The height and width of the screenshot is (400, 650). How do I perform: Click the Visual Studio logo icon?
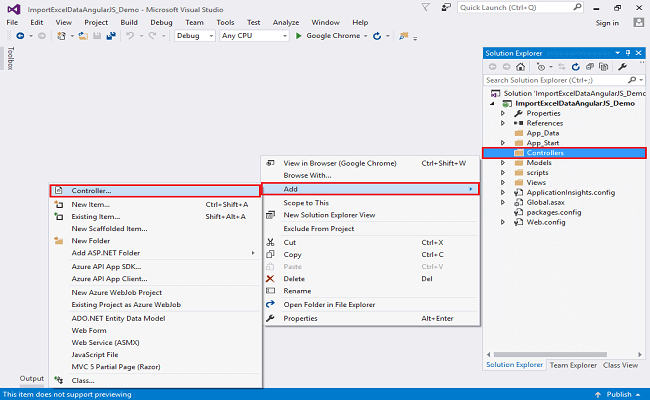(x=14, y=9)
